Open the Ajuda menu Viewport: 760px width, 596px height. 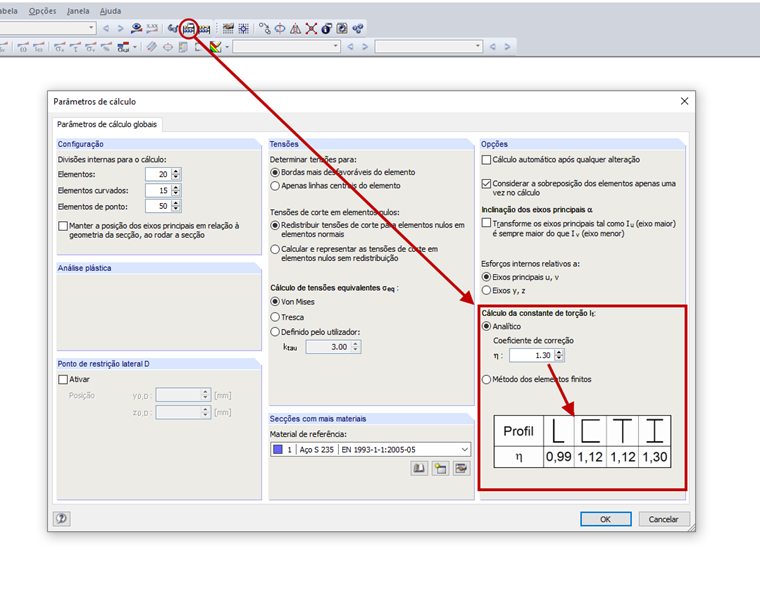click(110, 11)
